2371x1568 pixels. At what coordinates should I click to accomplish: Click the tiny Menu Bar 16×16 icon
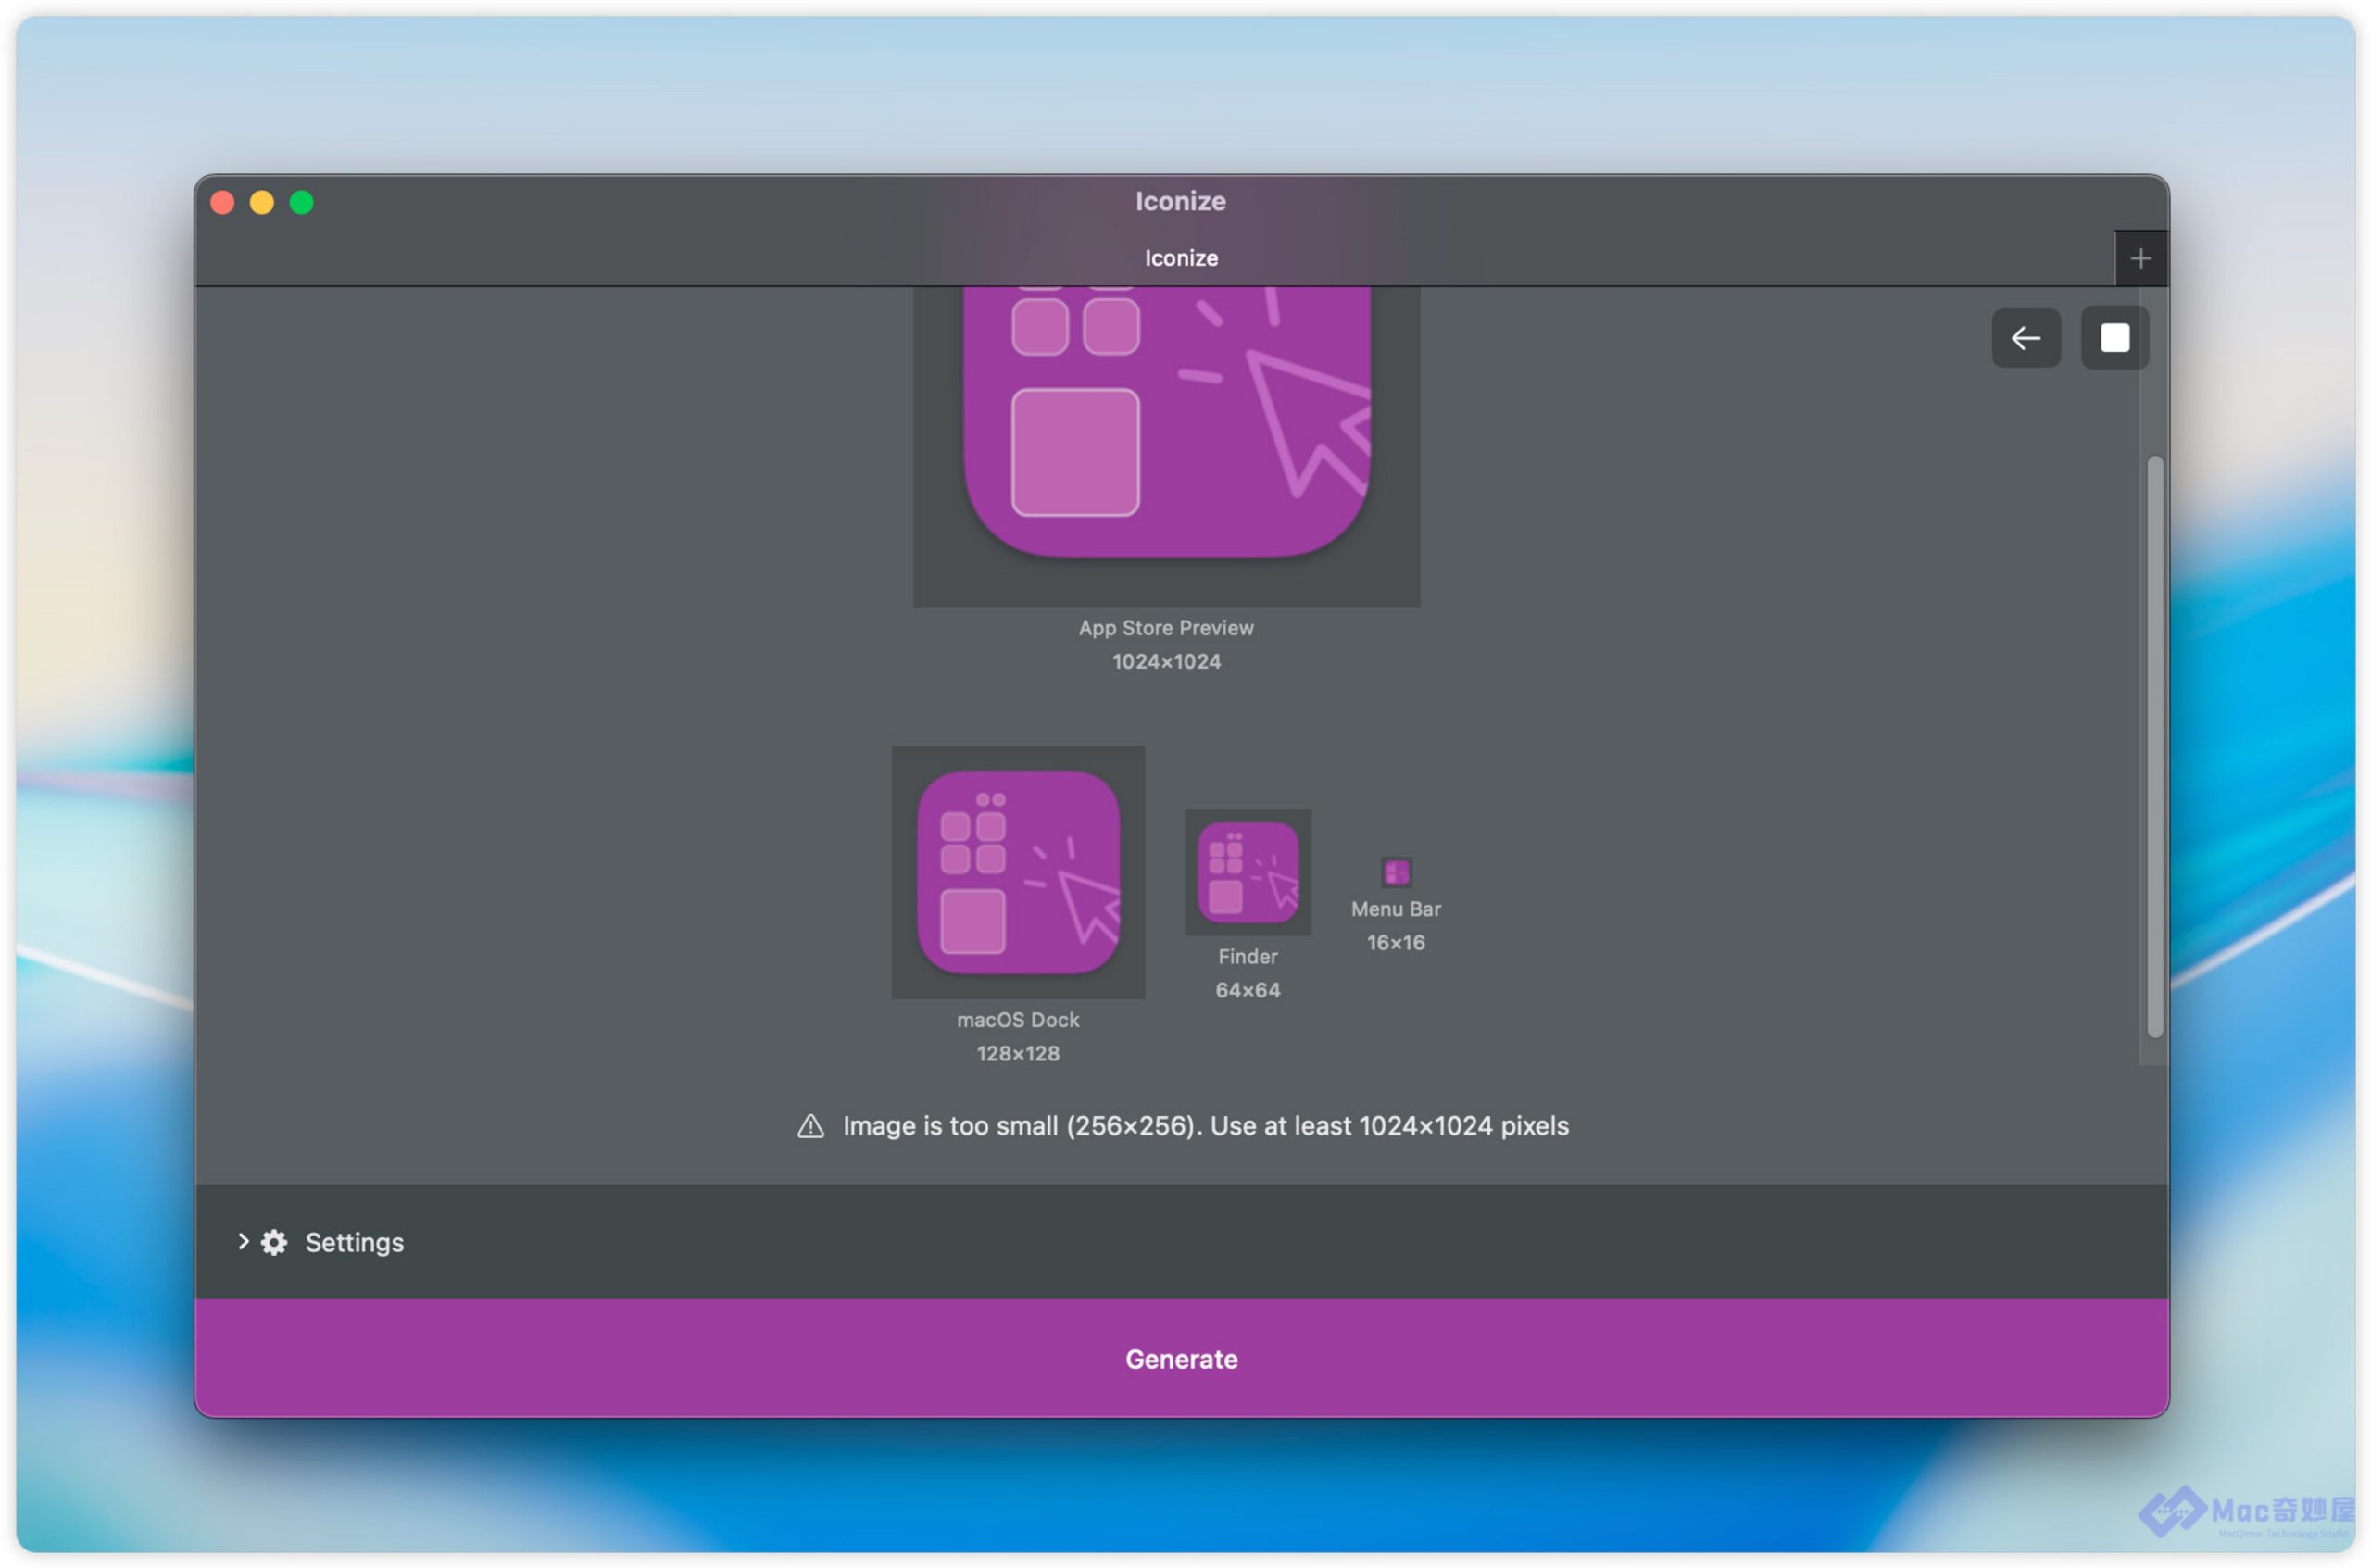1395,872
